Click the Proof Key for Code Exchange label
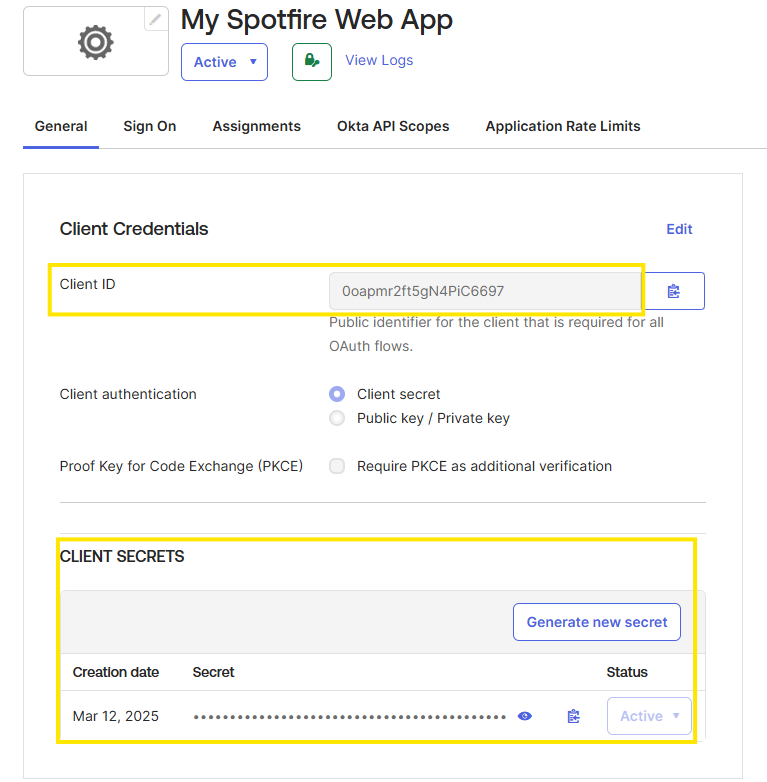Viewport: 767px width, 782px height. pos(182,466)
